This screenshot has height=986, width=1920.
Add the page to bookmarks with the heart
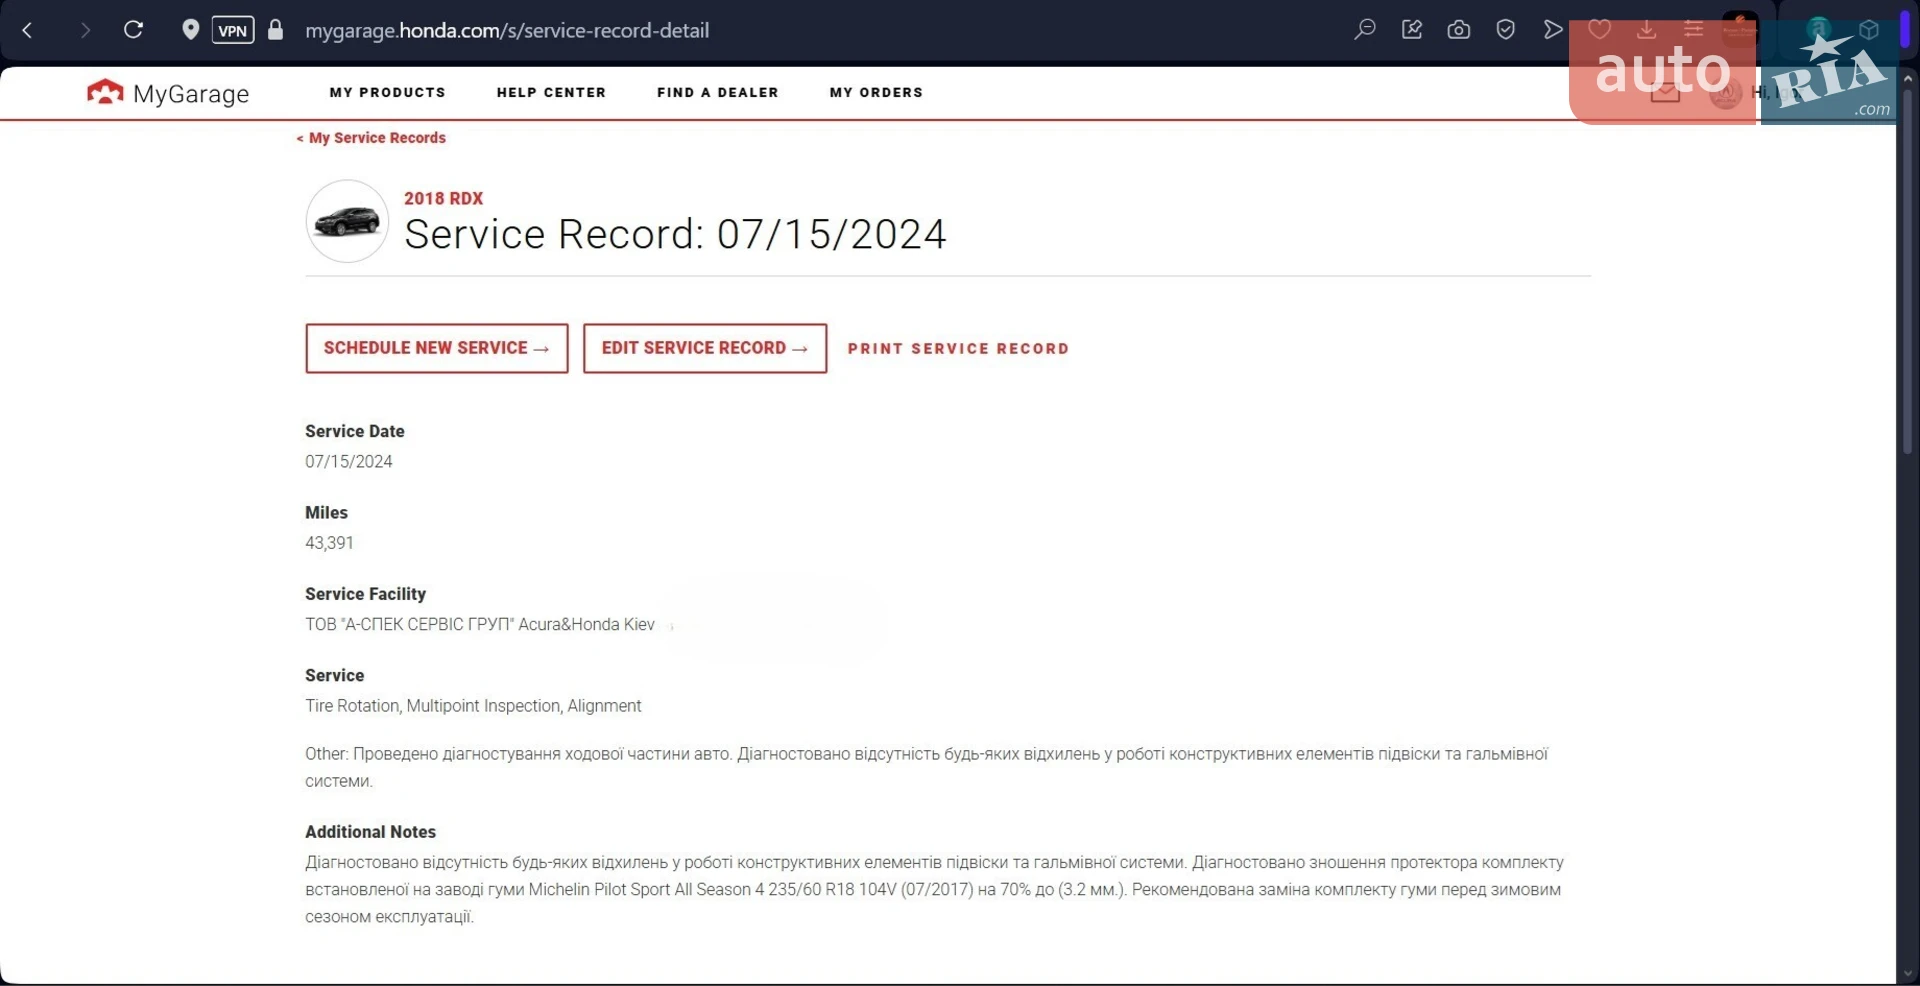pos(1600,30)
